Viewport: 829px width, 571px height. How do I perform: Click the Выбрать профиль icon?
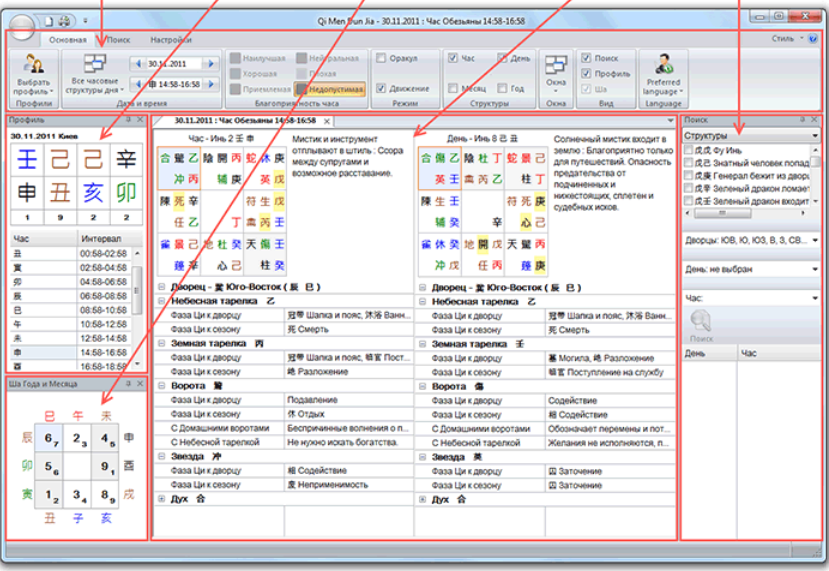(34, 67)
